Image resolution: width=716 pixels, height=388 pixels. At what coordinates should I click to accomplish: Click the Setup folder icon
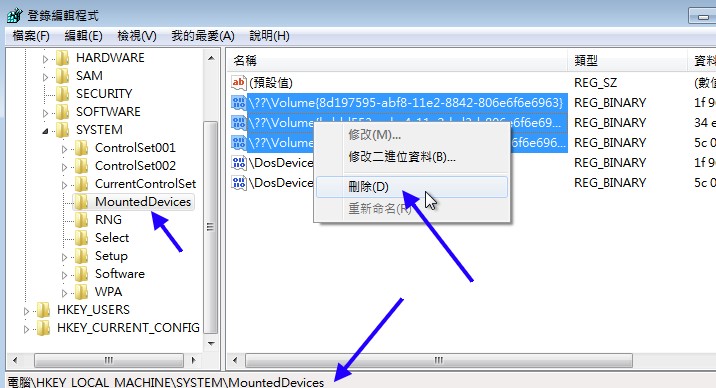(81, 256)
